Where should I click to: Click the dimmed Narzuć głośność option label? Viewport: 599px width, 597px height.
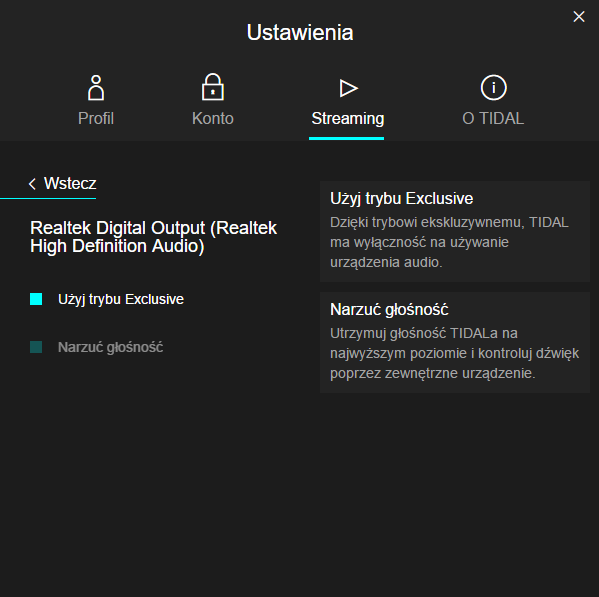pos(110,347)
